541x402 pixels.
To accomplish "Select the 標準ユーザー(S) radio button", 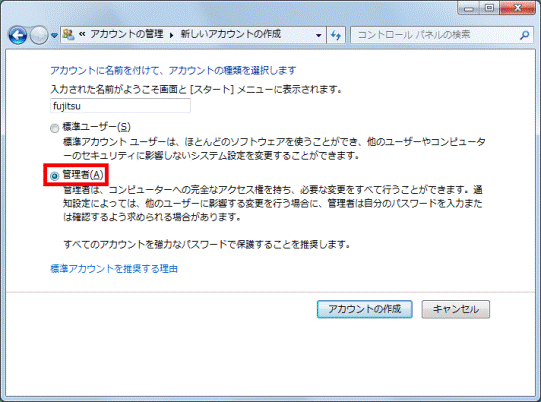I will [54, 128].
